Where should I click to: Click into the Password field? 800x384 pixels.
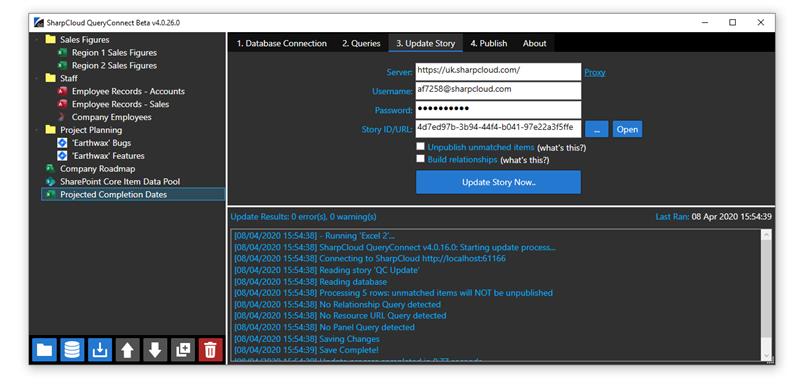pyautogui.click(x=498, y=109)
